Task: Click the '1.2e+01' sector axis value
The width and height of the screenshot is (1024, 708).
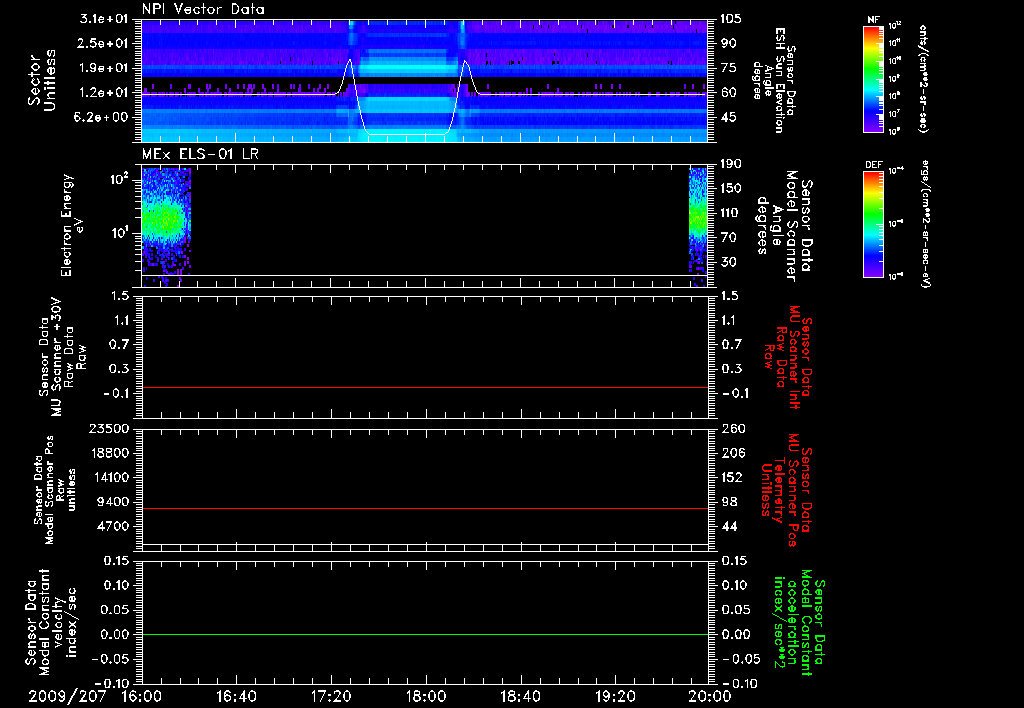Action: click(x=104, y=93)
